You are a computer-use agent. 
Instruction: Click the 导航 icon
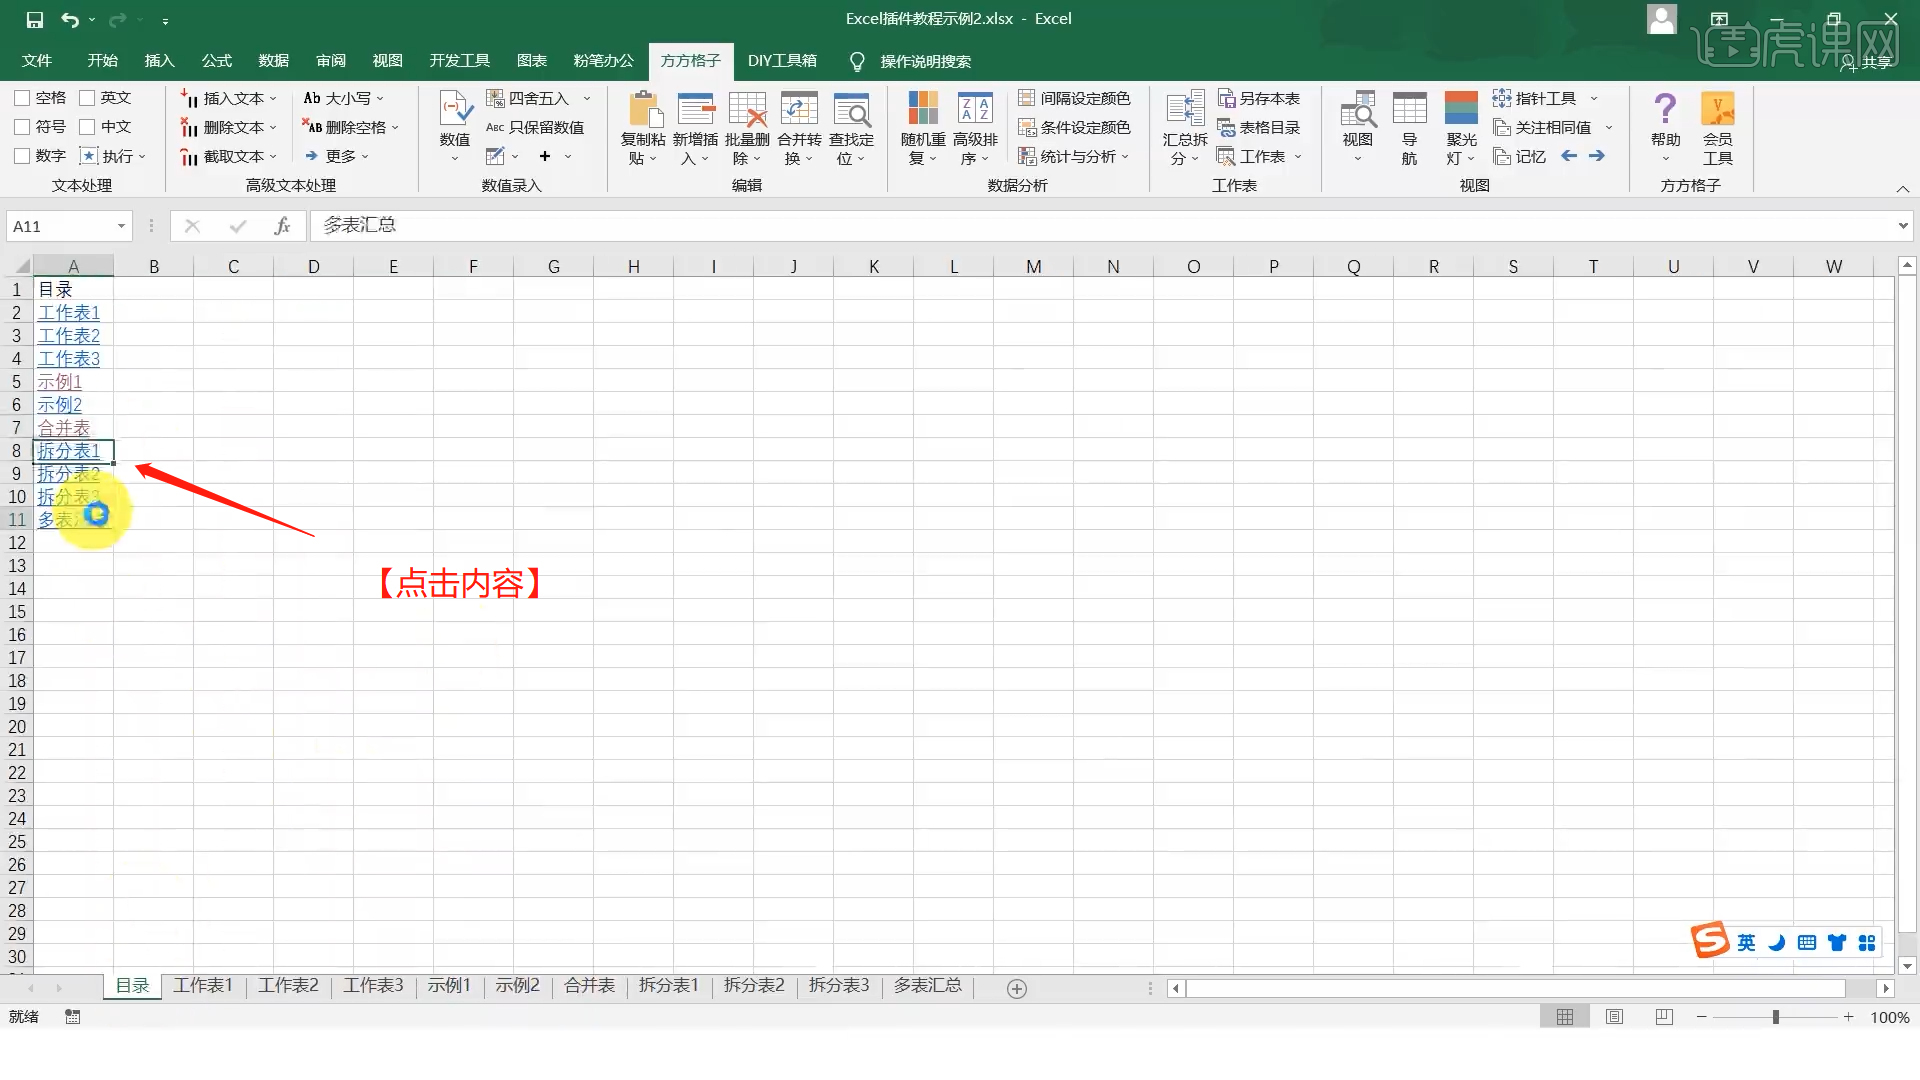tap(1410, 108)
